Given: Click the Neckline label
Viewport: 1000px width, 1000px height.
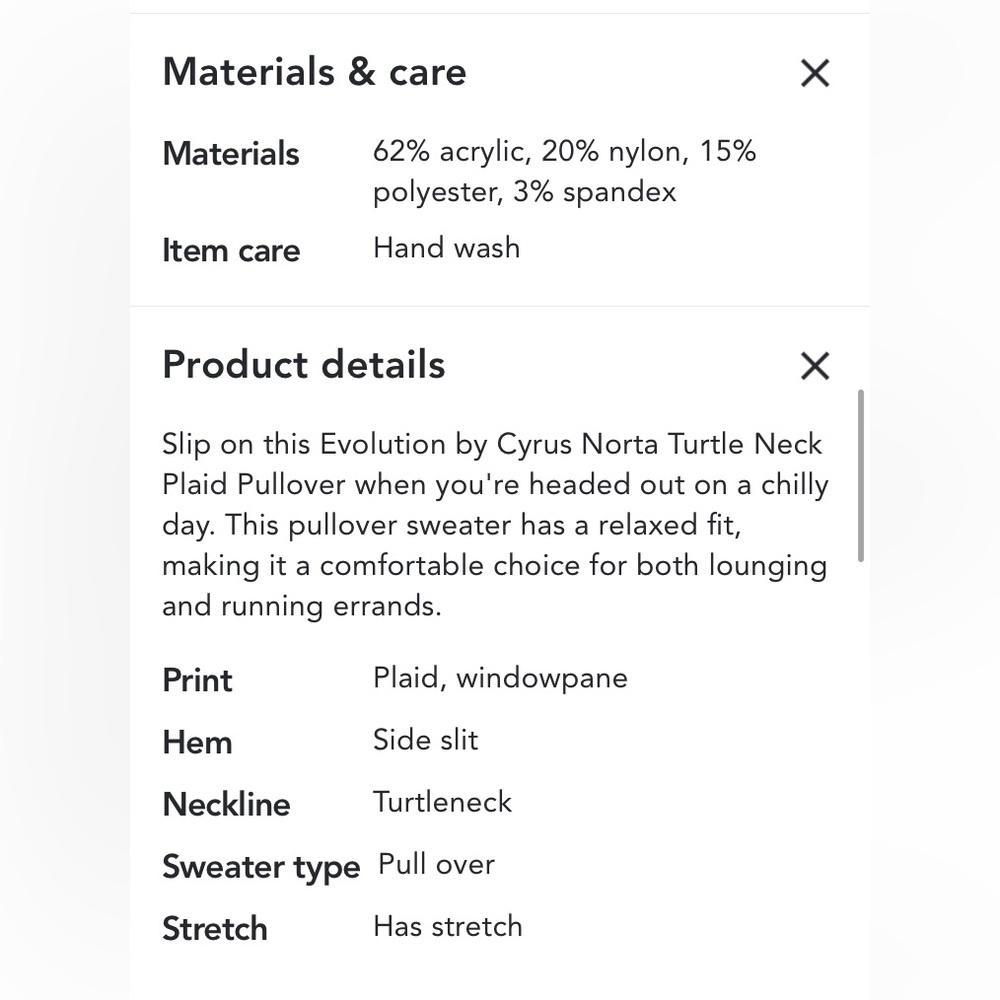Looking at the screenshot, I should [x=226, y=804].
